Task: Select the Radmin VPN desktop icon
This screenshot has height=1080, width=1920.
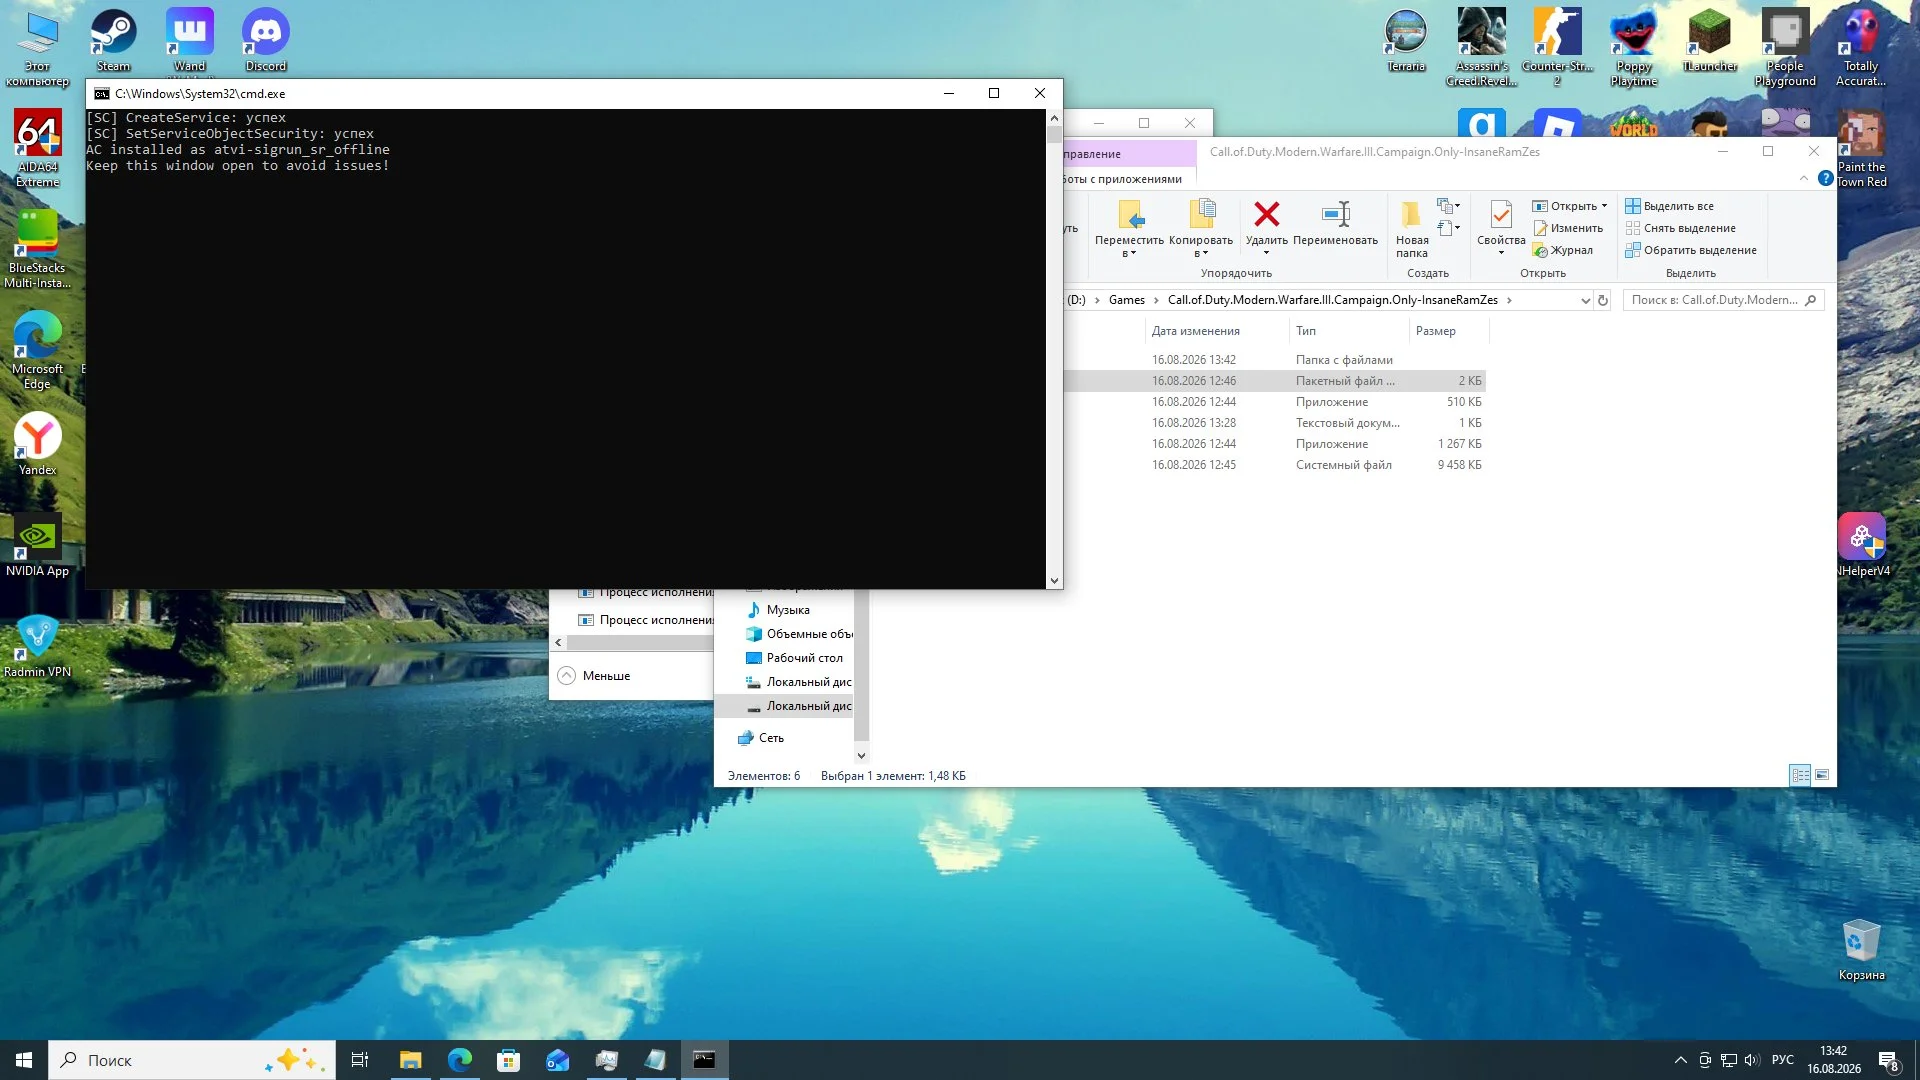Action: tap(37, 646)
